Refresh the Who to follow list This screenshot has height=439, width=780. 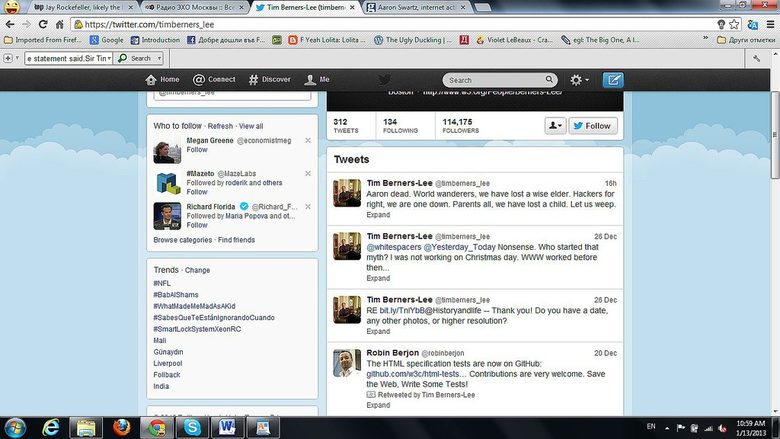point(220,126)
